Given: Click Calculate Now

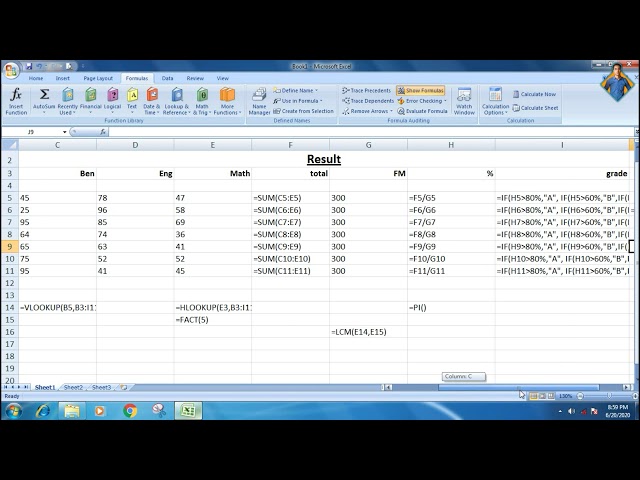Looking at the screenshot, I should [x=534, y=94].
